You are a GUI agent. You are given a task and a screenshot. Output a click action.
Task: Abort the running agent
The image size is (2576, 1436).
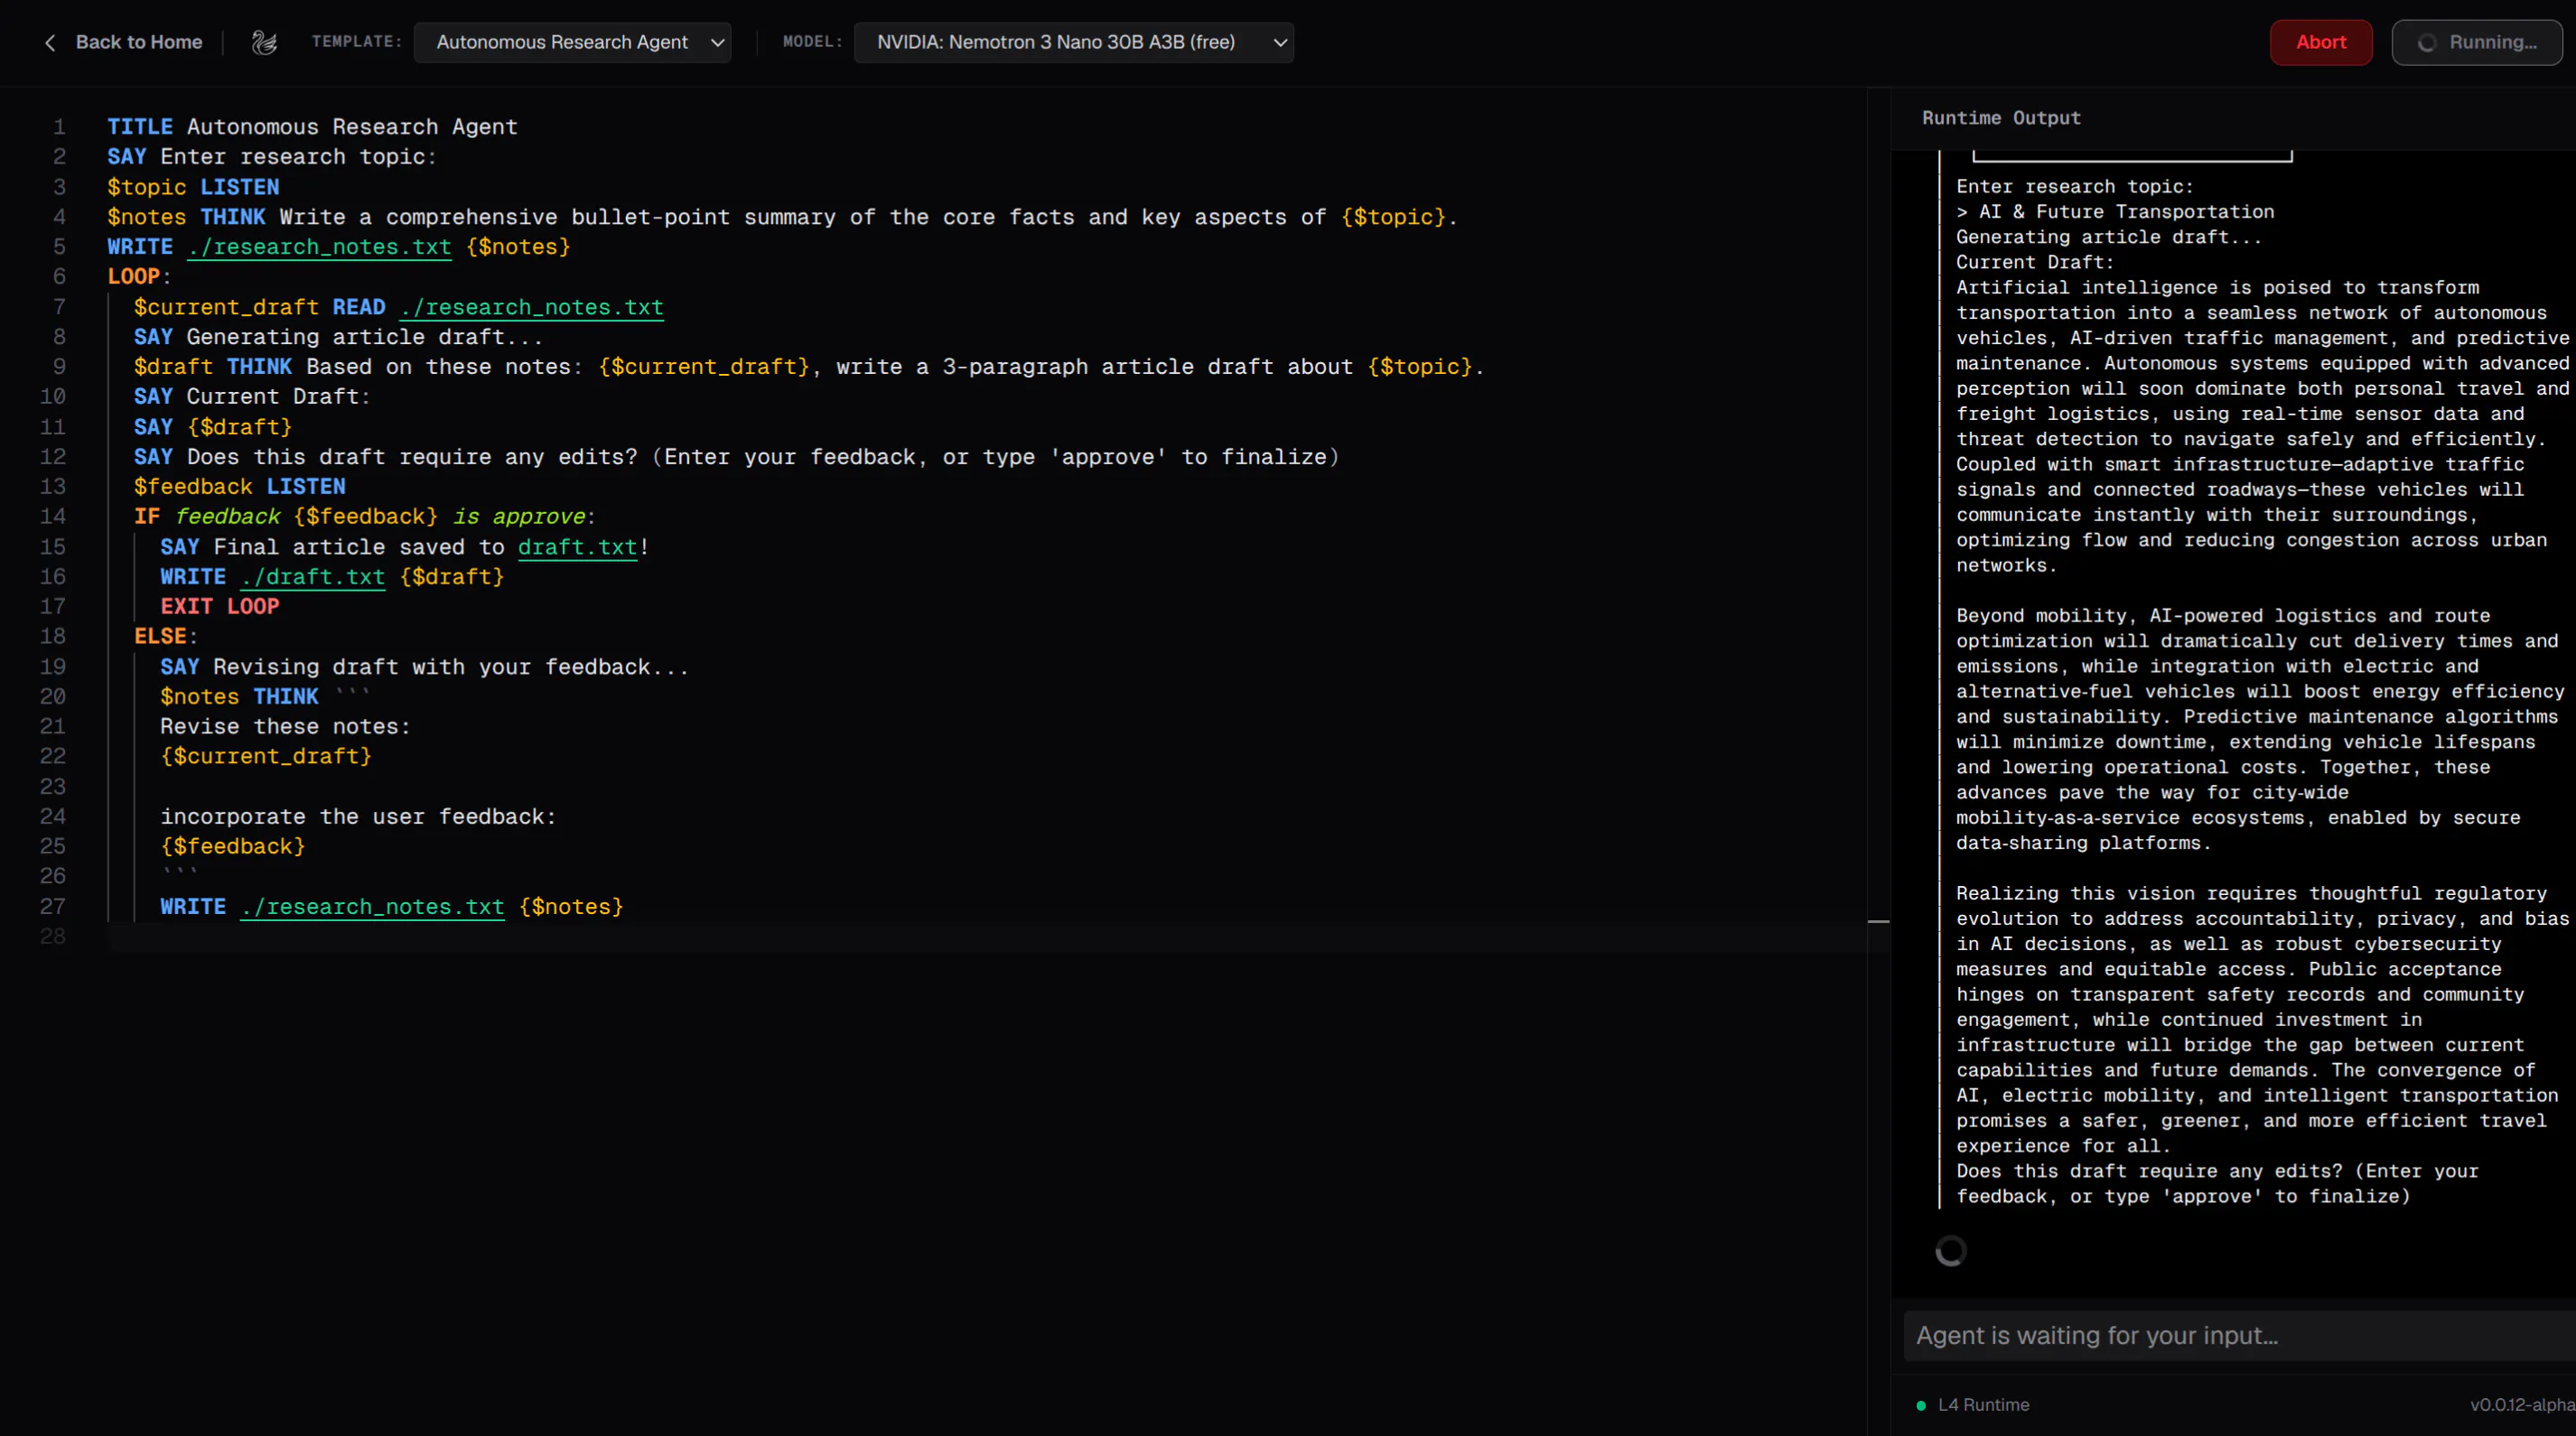tap(2320, 42)
